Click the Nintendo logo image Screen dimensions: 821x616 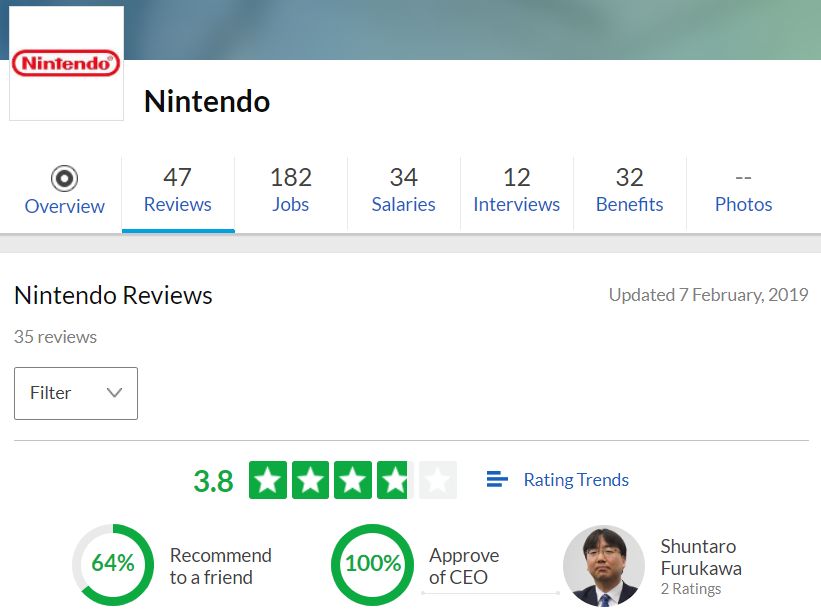[66, 63]
